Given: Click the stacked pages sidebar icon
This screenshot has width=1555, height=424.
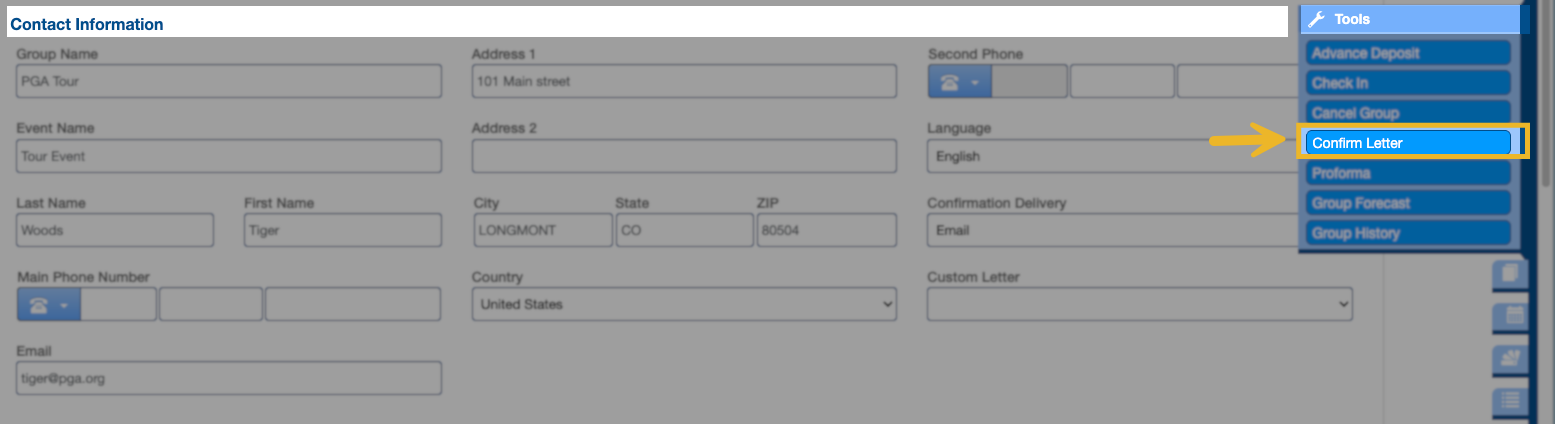Looking at the screenshot, I should point(1512,273).
